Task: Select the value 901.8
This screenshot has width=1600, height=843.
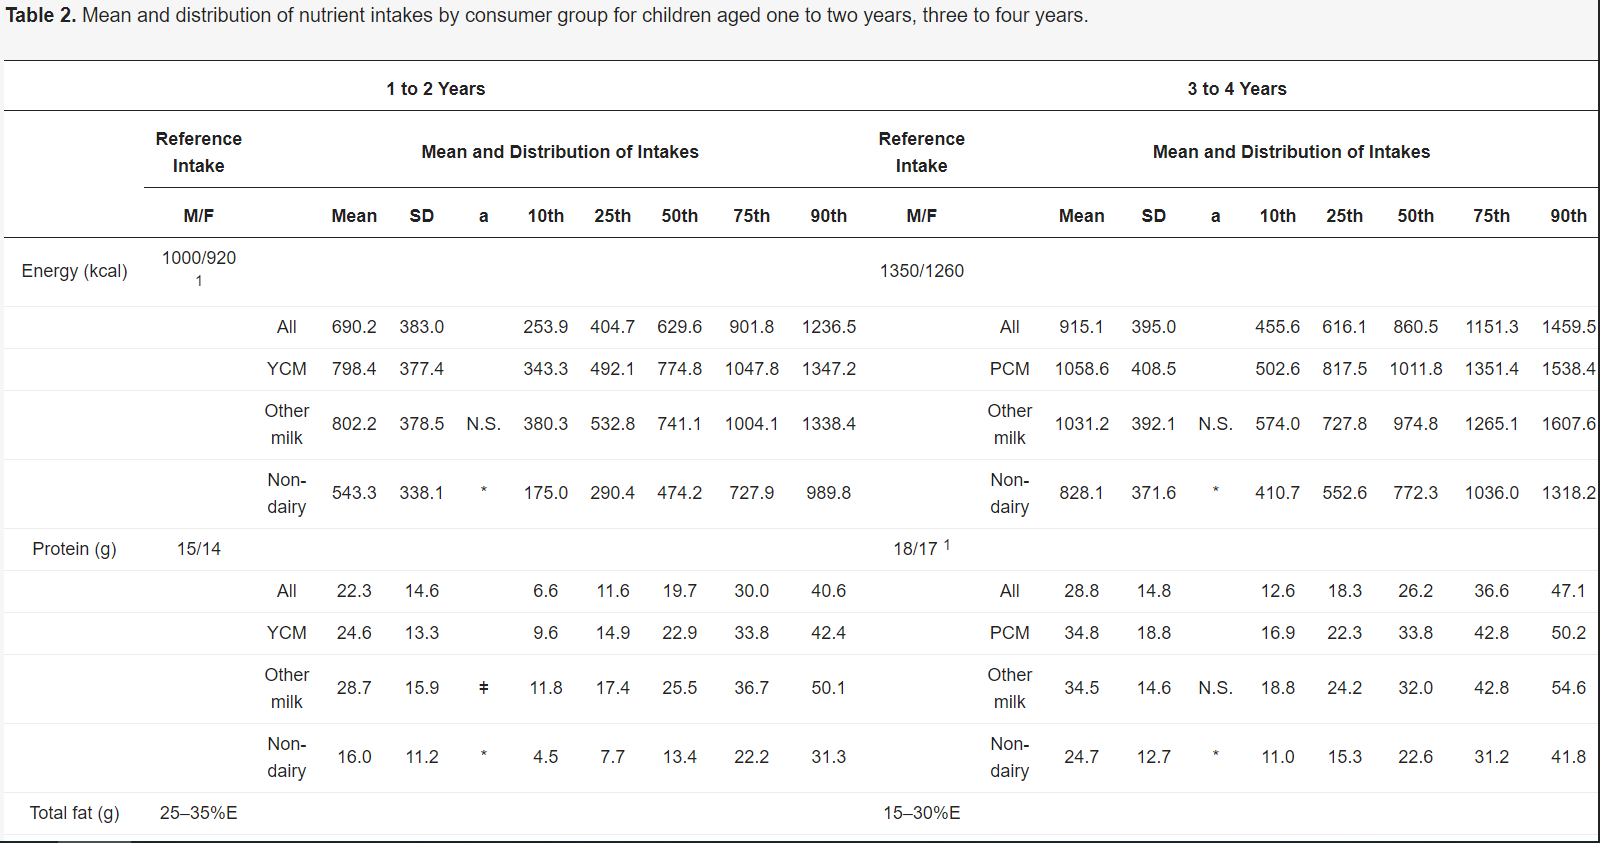Action: click(x=752, y=327)
